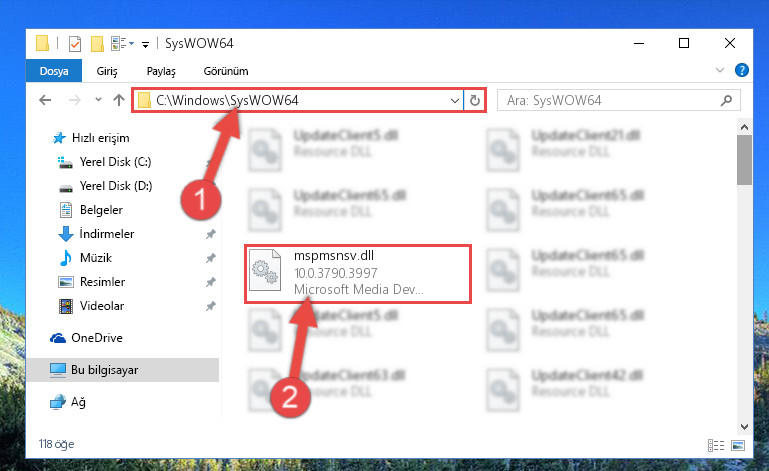The height and width of the screenshot is (471, 769).
Task: Navigate up one folder level
Action: click(x=119, y=100)
